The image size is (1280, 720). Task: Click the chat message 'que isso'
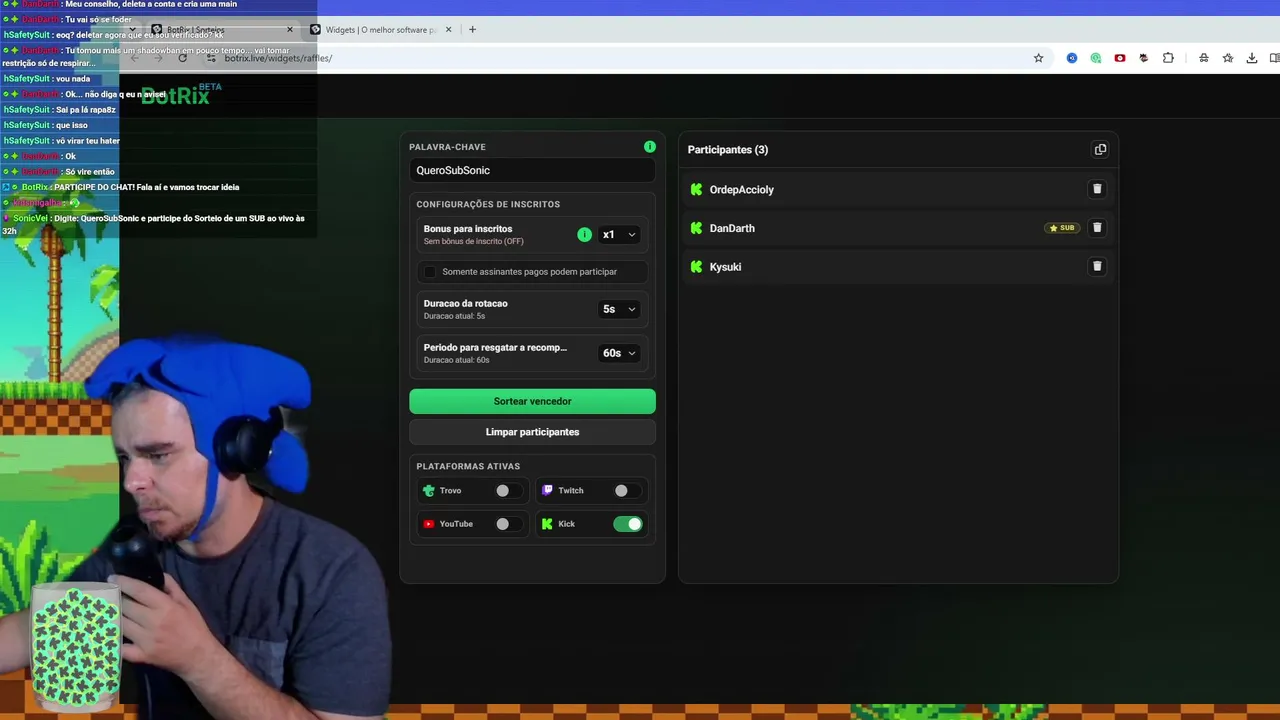tap(72, 125)
